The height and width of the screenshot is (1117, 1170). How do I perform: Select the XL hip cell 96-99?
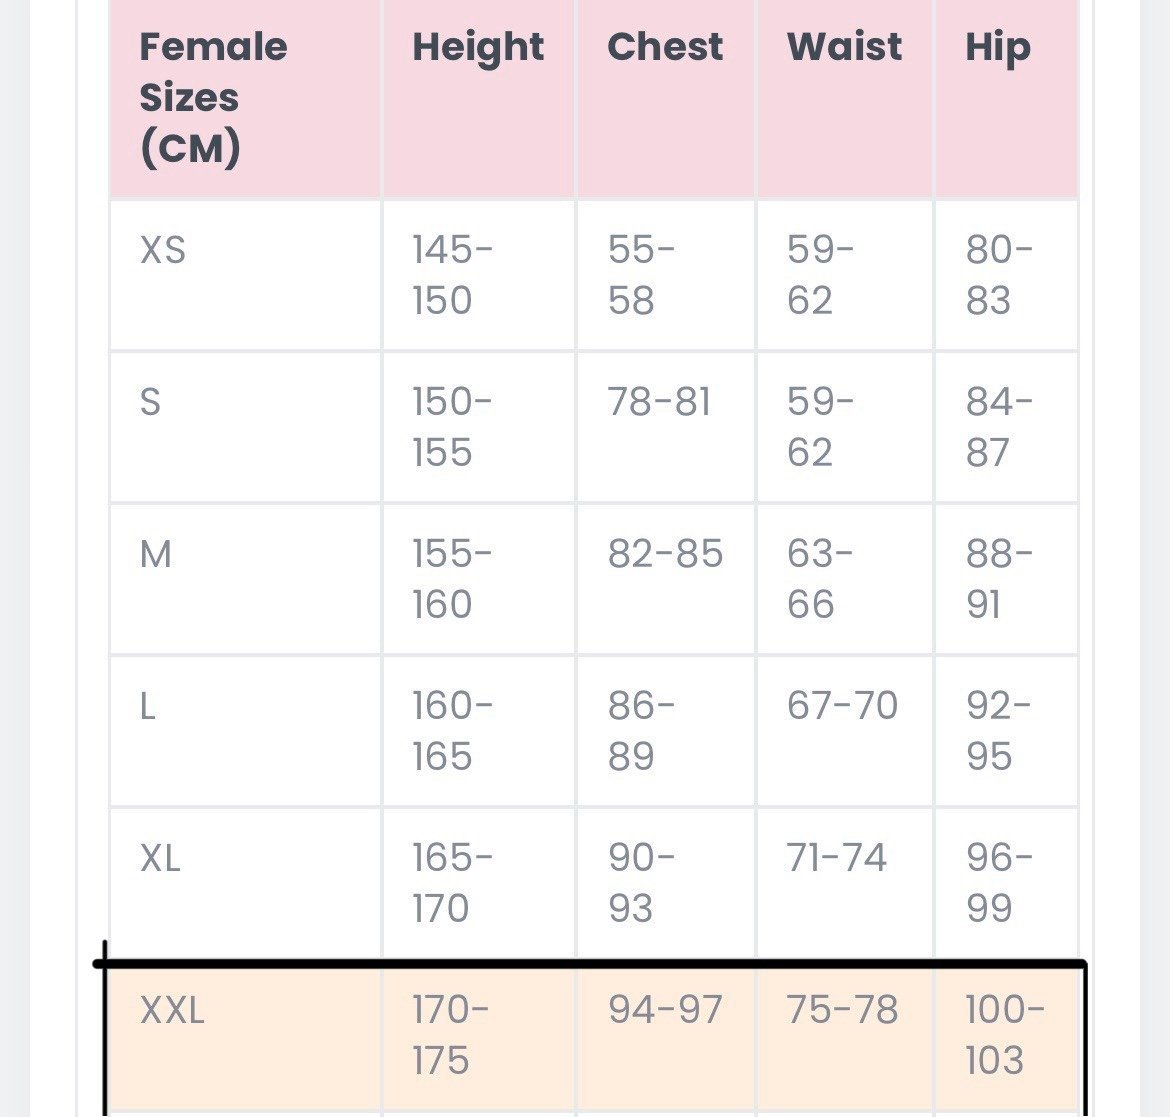(x=1007, y=883)
